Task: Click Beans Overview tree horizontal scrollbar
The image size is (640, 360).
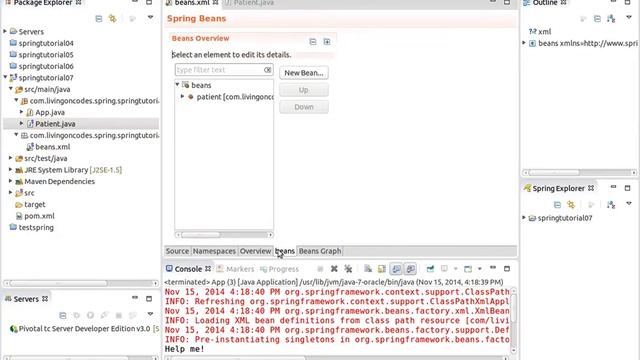Action: (224, 235)
